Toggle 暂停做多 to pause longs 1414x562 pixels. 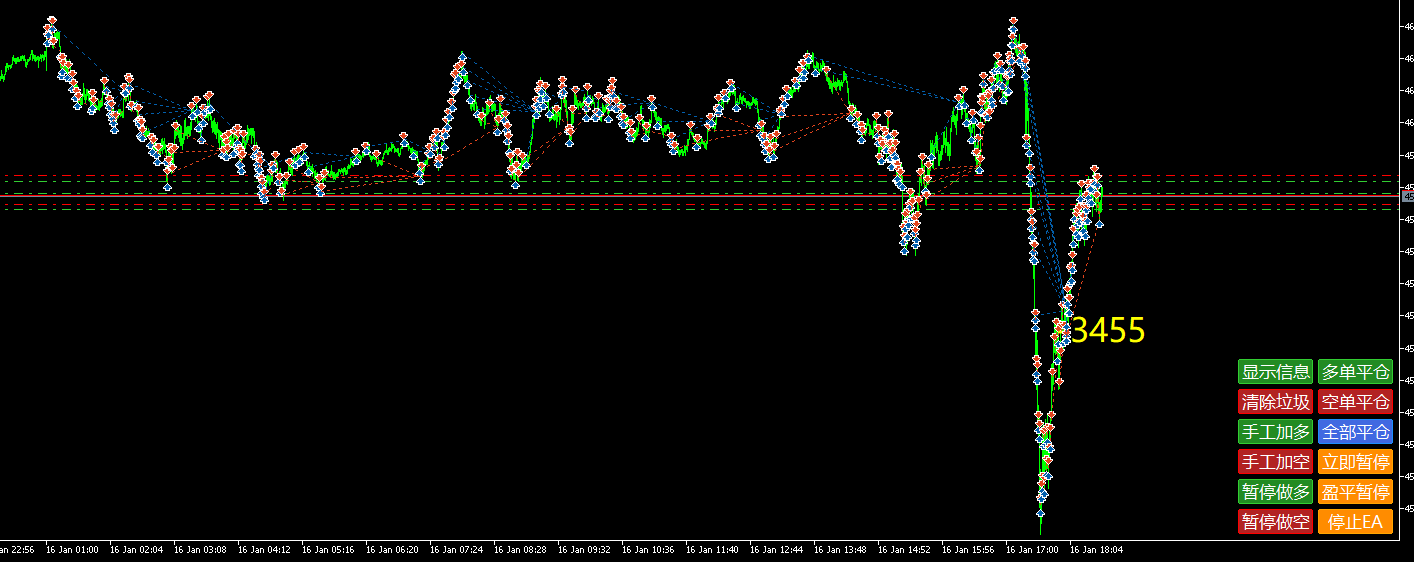tap(1275, 492)
